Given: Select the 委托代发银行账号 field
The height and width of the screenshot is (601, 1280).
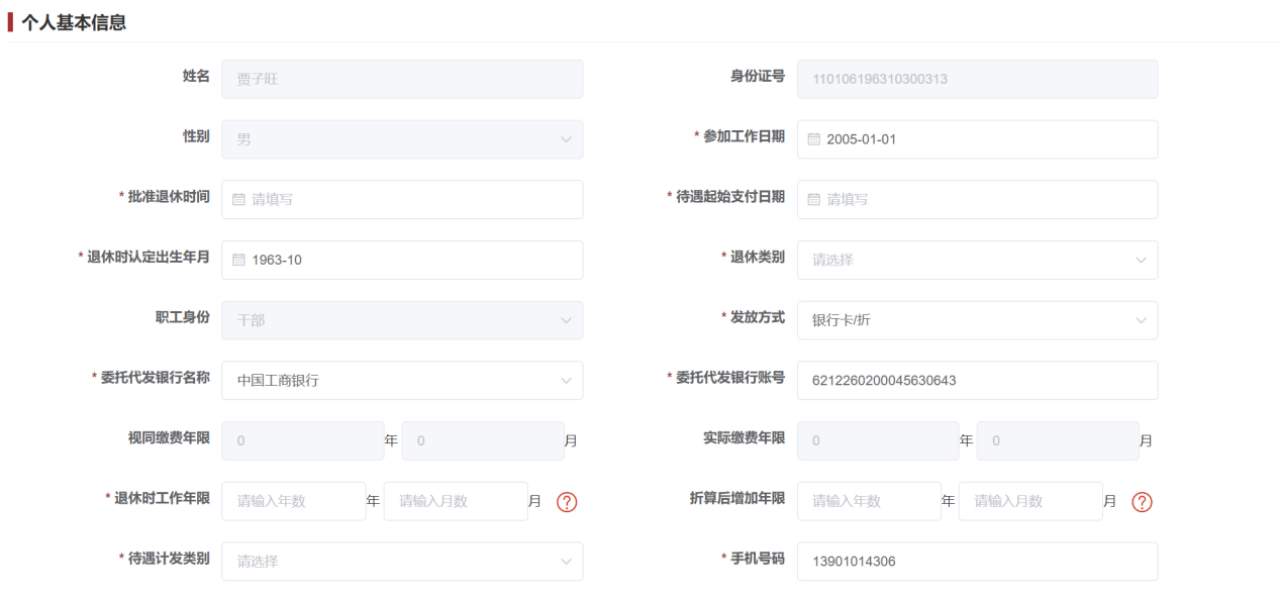Looking at the screenshot, I should click(977, 380).
